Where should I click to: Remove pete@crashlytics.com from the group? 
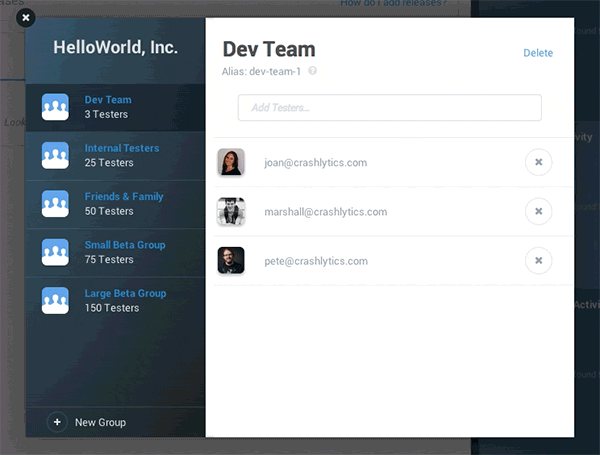pyautogui.click(x=538, y=261)
